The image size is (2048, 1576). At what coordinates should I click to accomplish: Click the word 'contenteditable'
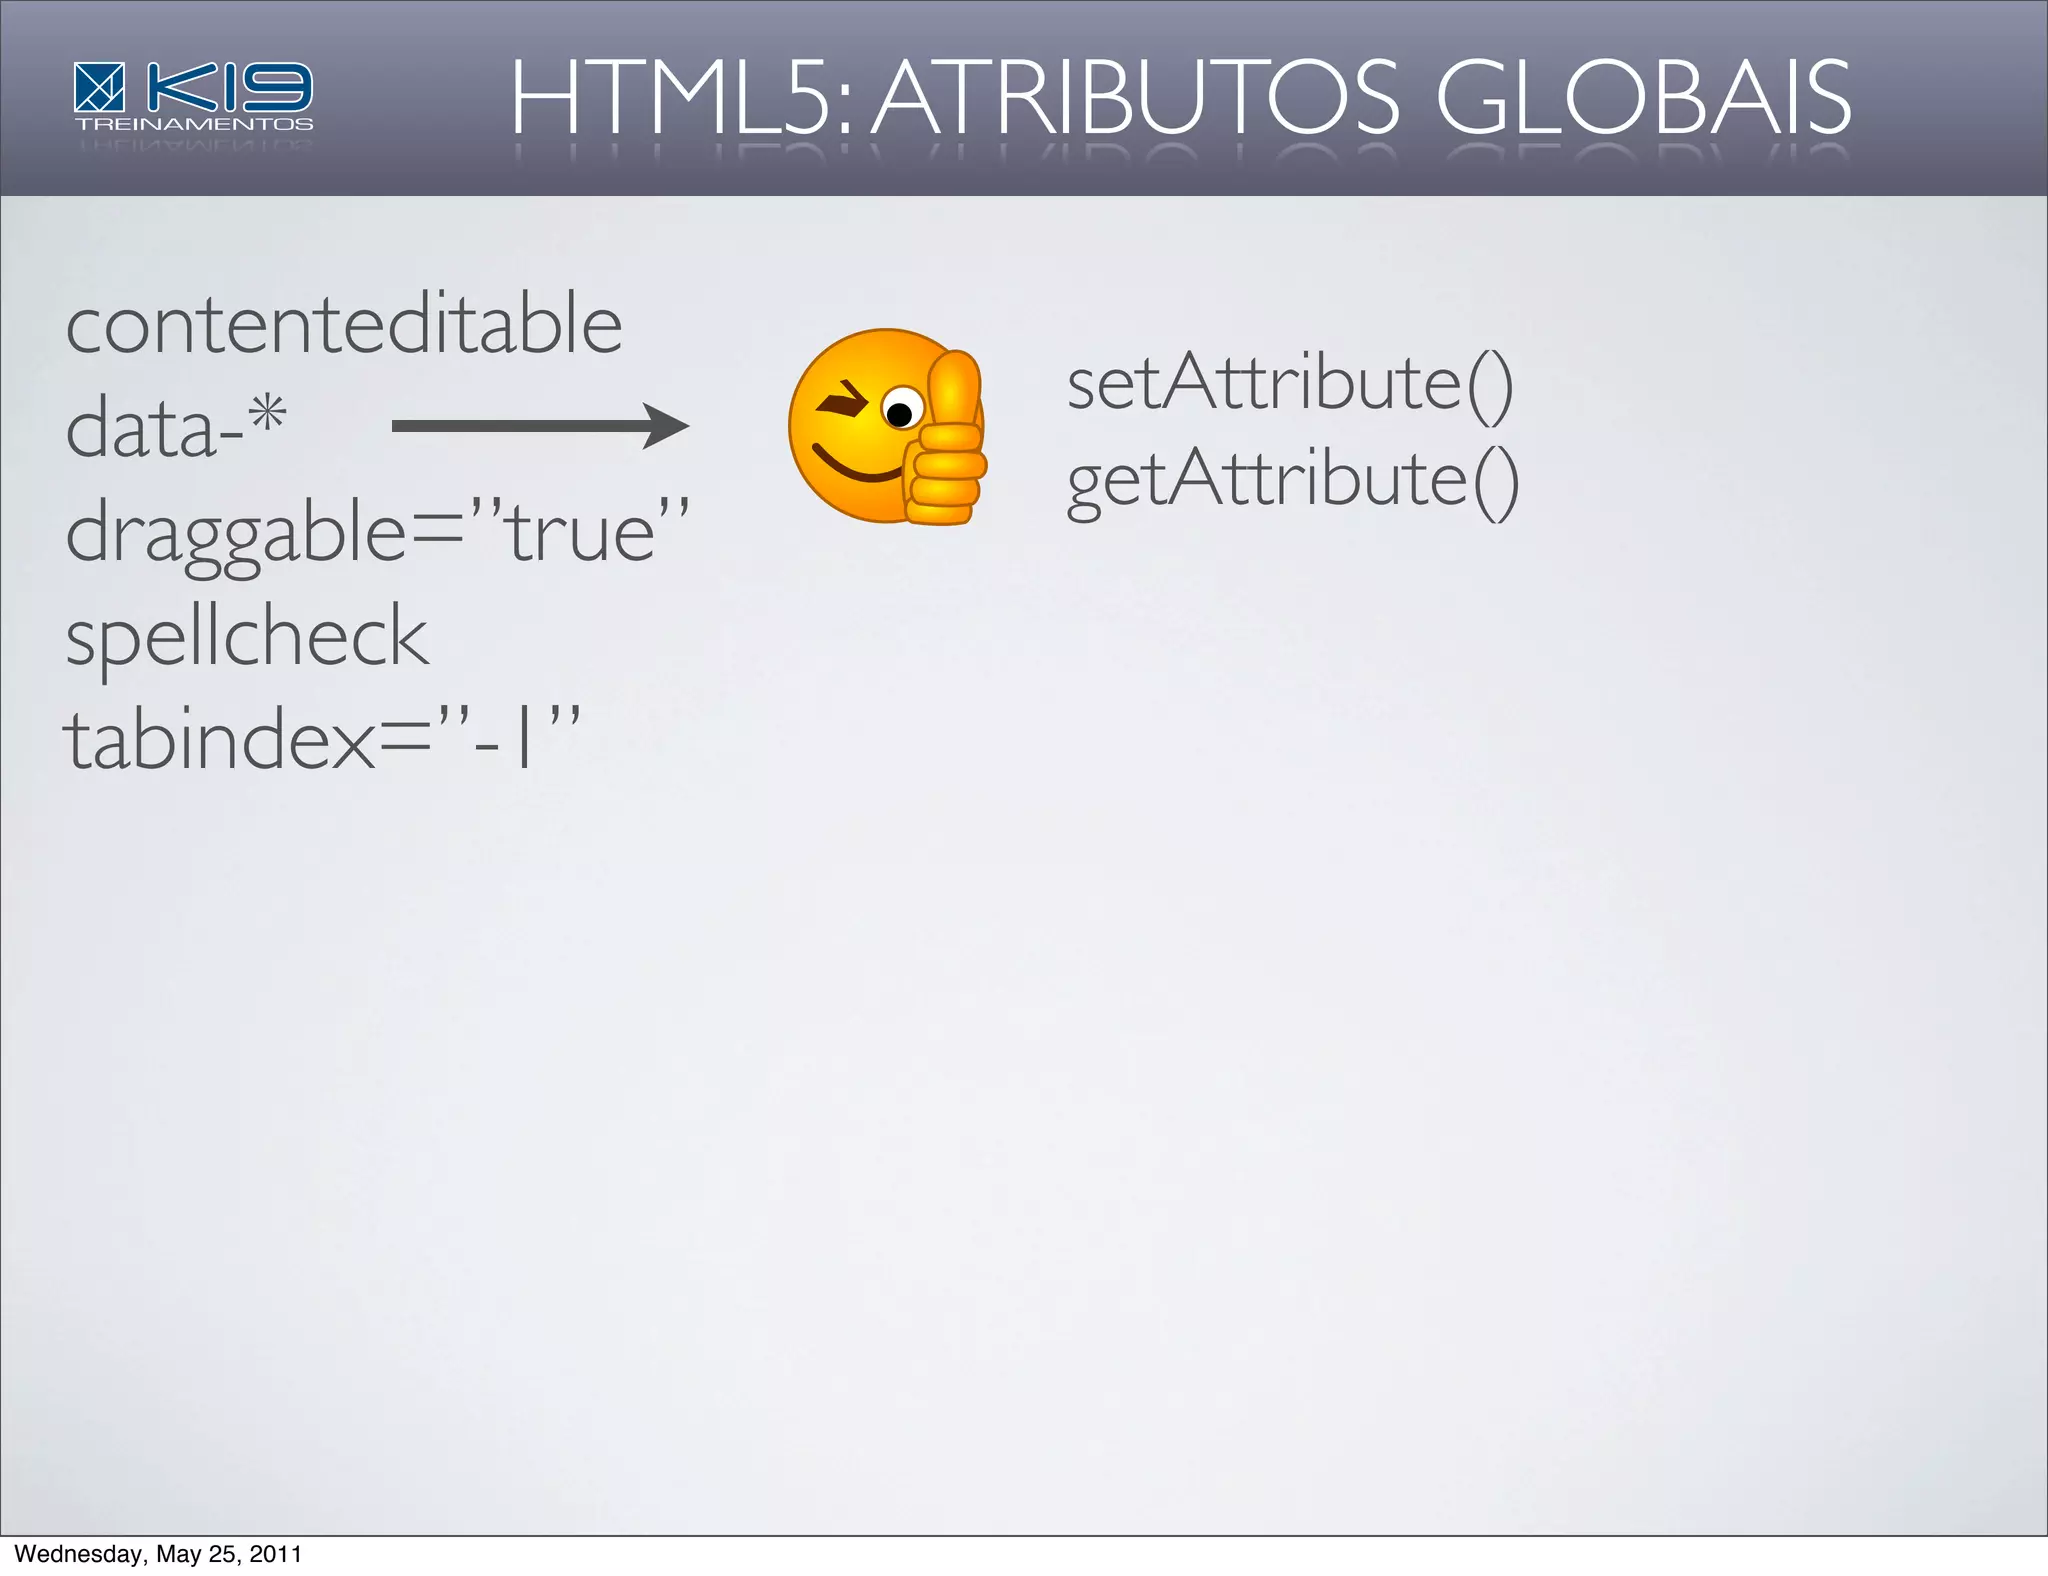[344, 322]
